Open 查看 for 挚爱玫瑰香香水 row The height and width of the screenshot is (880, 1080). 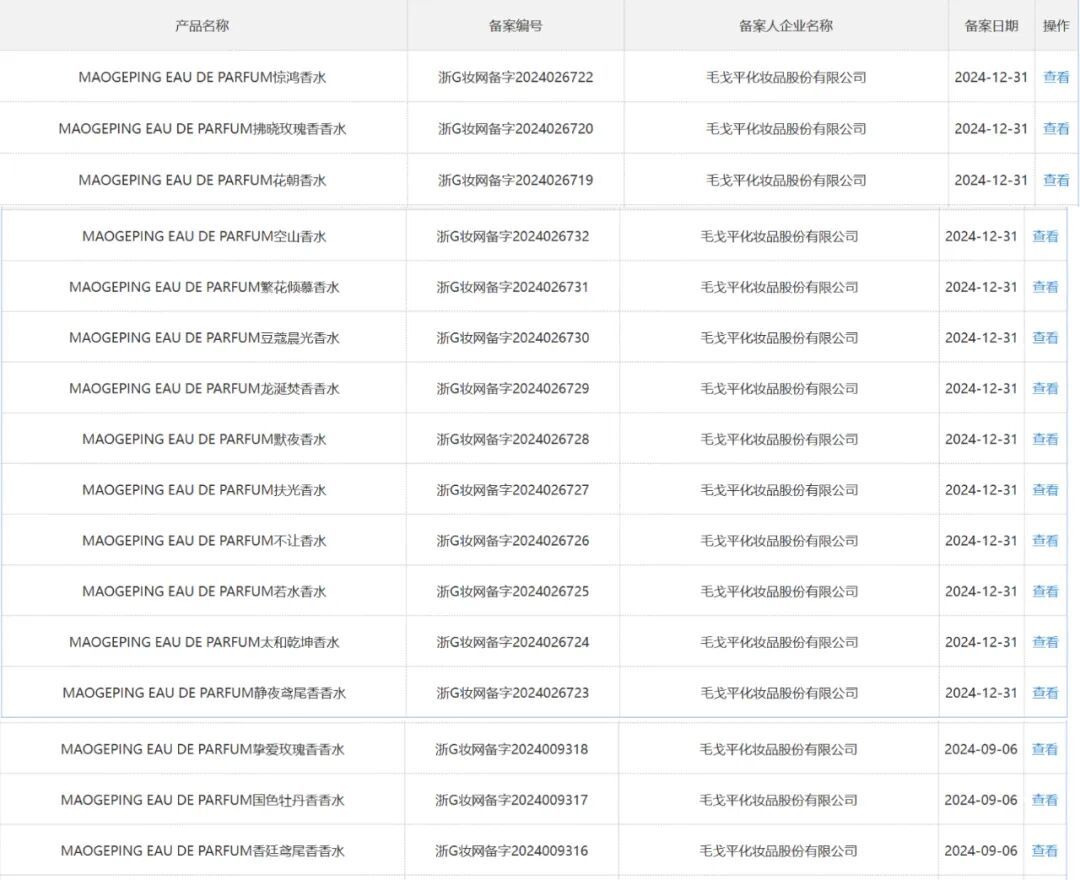1044,749
